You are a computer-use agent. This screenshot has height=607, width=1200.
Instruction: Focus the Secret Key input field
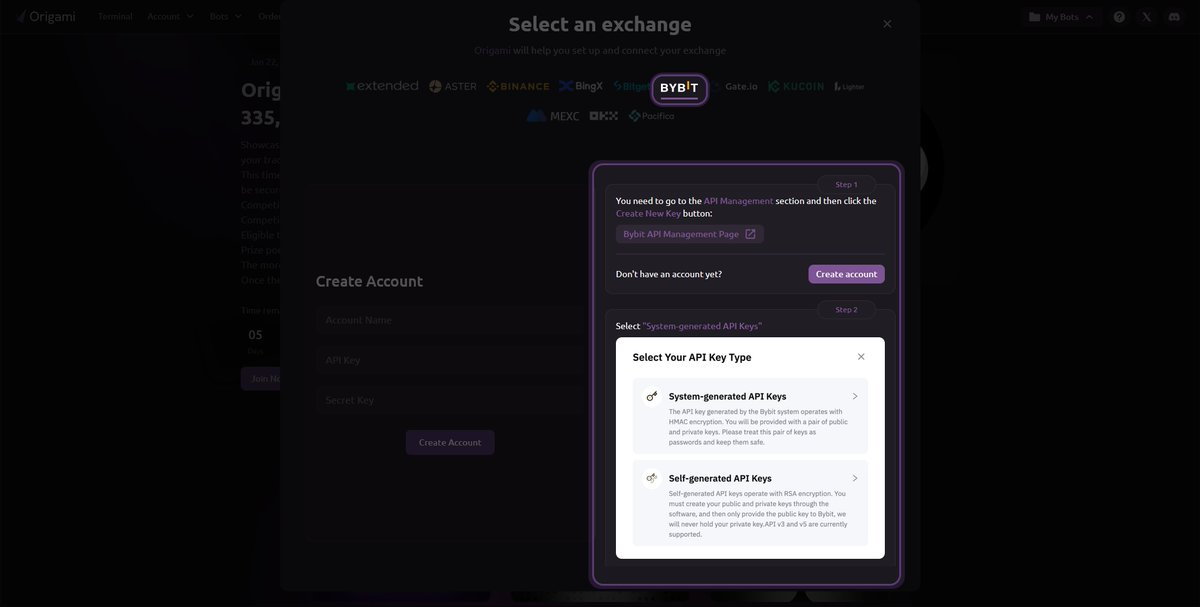450,400
